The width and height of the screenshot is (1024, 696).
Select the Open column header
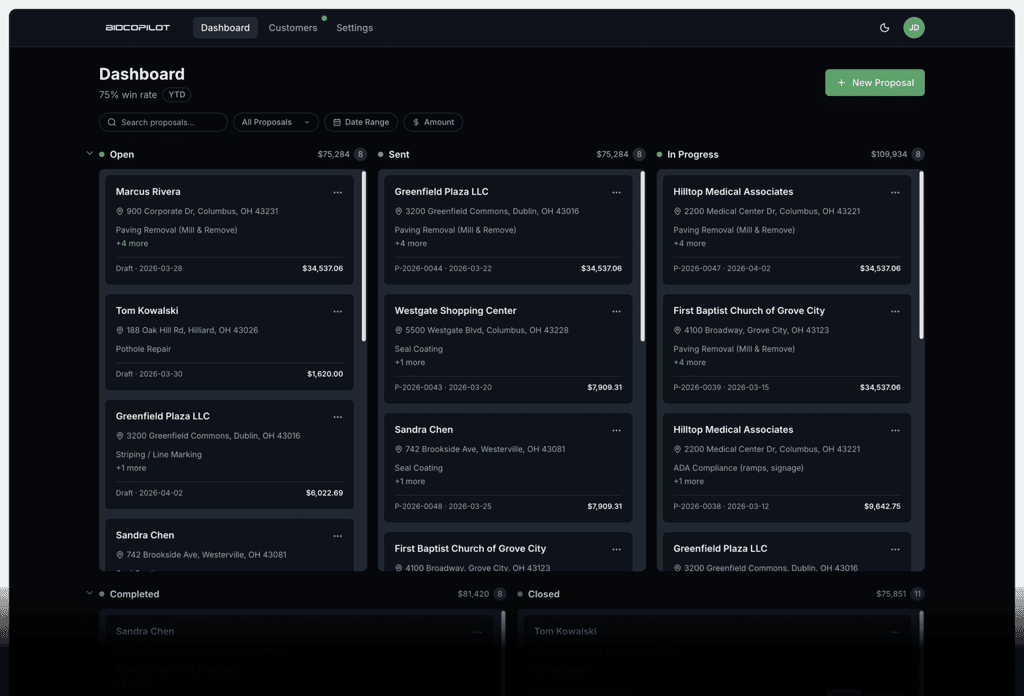pos(121,154)
